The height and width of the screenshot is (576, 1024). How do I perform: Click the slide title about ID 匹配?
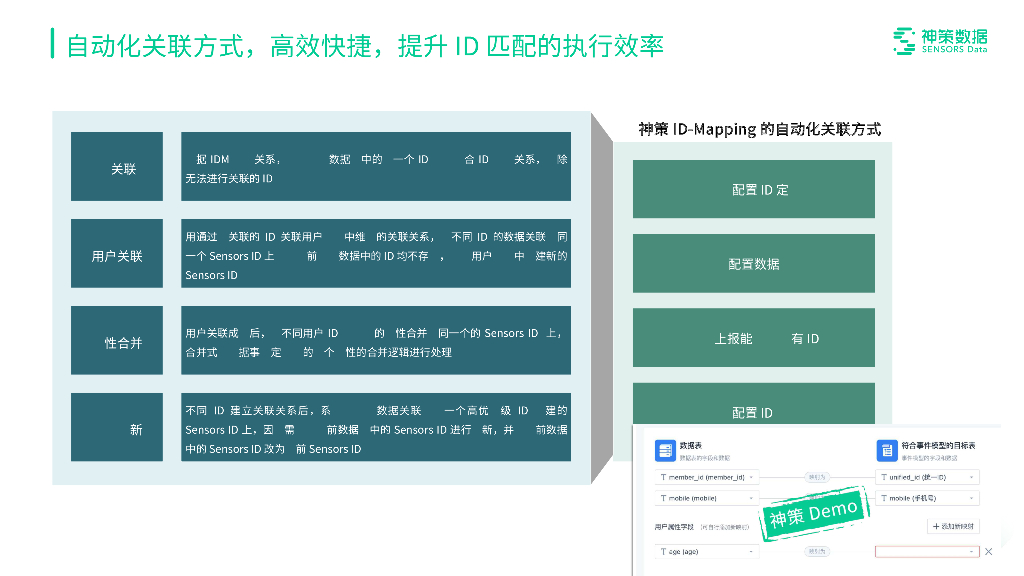[365, 46]
